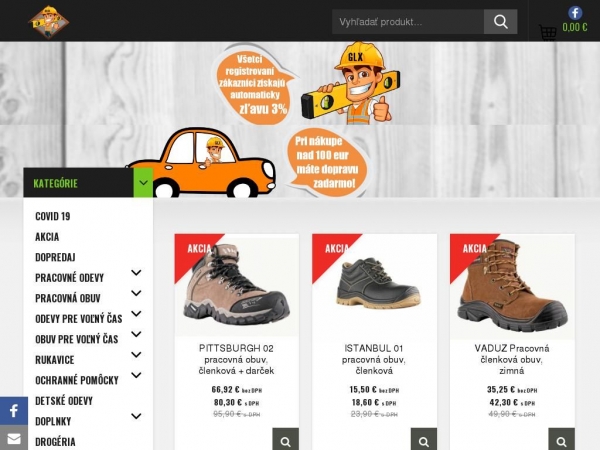The image size is (600, 450).
Task: Open the PITTSBURGH 02 product title link
Action: (x=237, y=359)
